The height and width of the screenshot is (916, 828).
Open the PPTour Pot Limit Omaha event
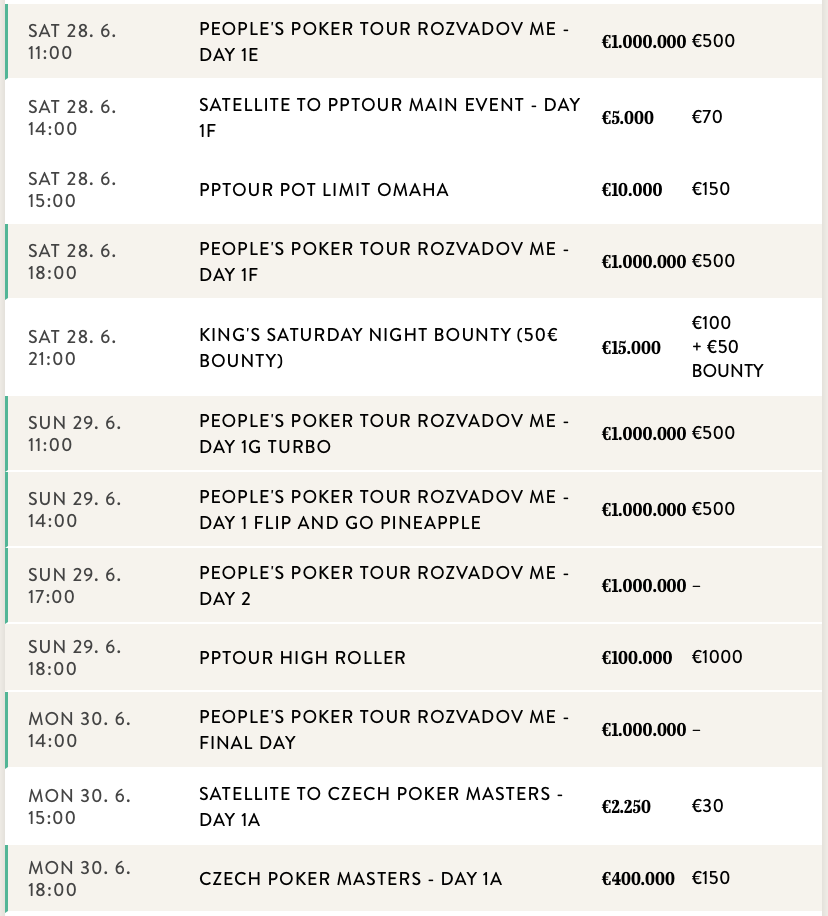(x=323, y=190)
